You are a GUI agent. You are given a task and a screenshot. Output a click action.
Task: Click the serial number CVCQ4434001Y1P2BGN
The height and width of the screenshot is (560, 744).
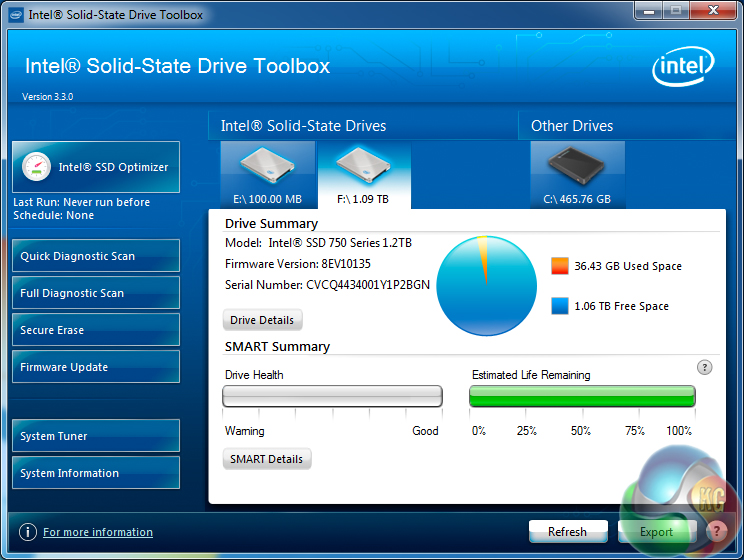pyautogui.click(x=368, y=285)
